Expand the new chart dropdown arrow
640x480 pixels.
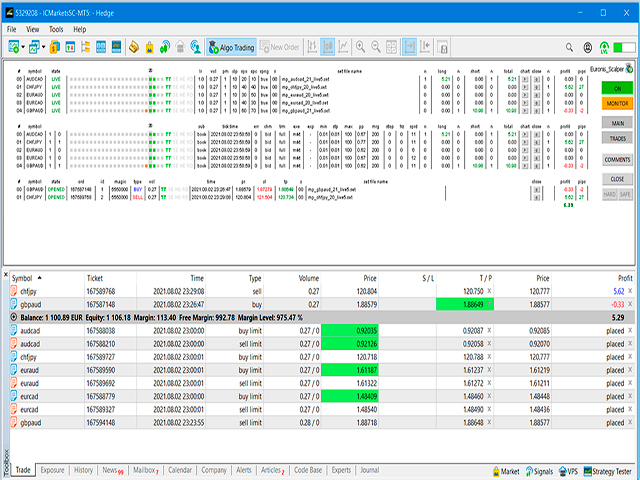23,47
